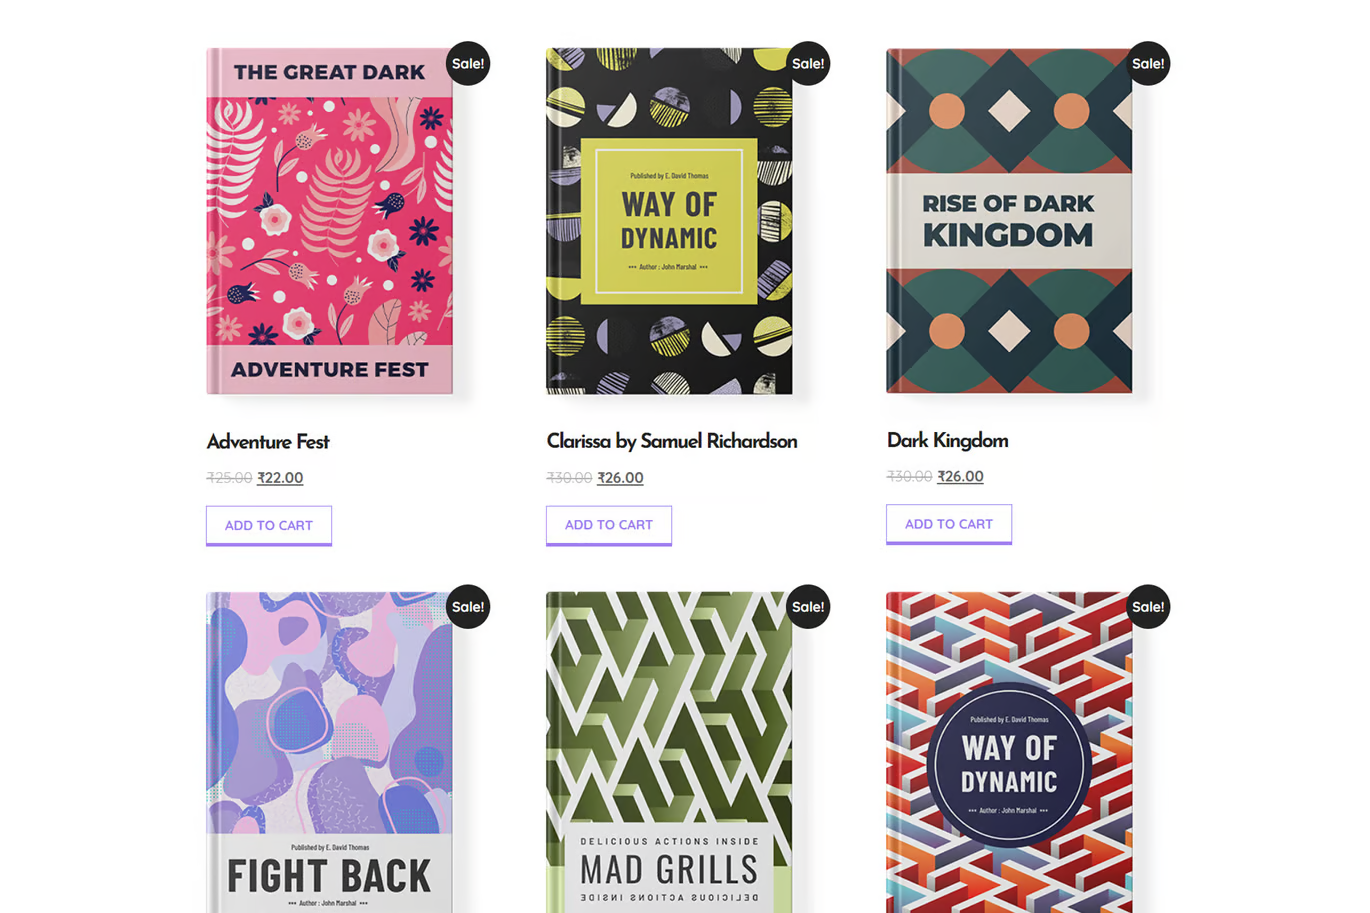This screenshot has width=1370, height=913.
Task: Click the ₹26.00 sale price under Dark Kingdom
Action: (x=960, y=477)
